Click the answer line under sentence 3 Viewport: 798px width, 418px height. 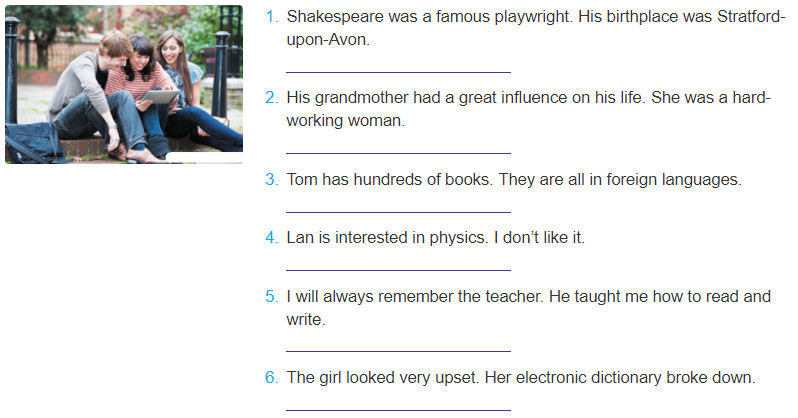[x=398, y=212]
